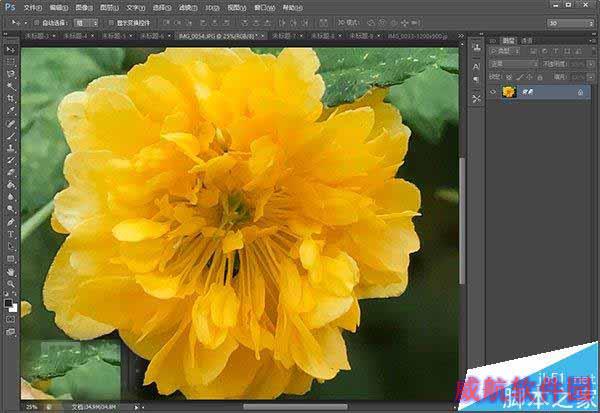This screenshot has width=600, height=413.
Task: Select the Horizontal Type tool
Action: point(11,234)
